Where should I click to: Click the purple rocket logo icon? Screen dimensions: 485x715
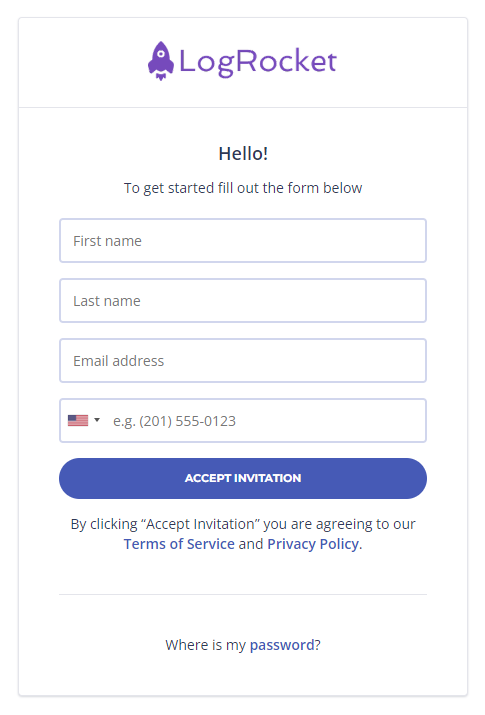pos(160,61)
